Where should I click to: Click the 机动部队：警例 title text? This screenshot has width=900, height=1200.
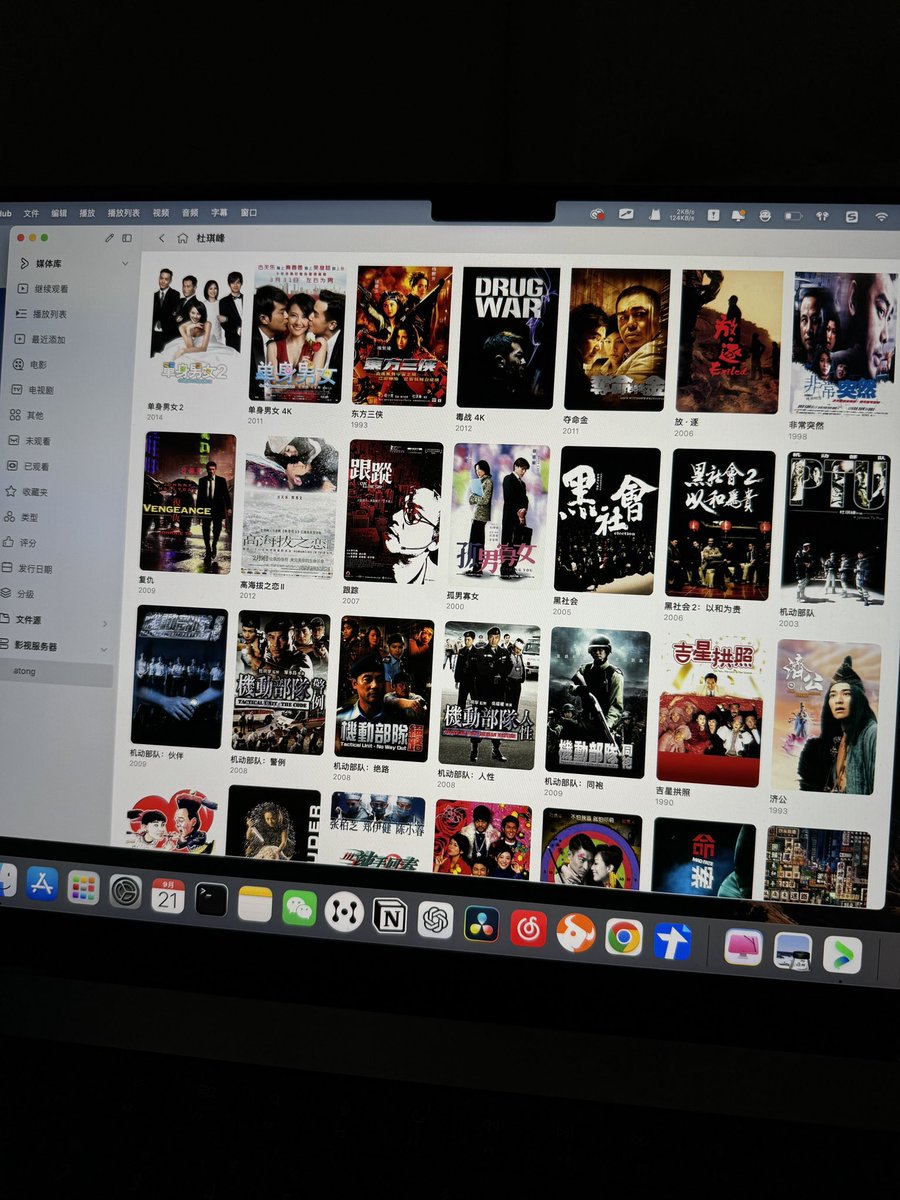[257, 760]
